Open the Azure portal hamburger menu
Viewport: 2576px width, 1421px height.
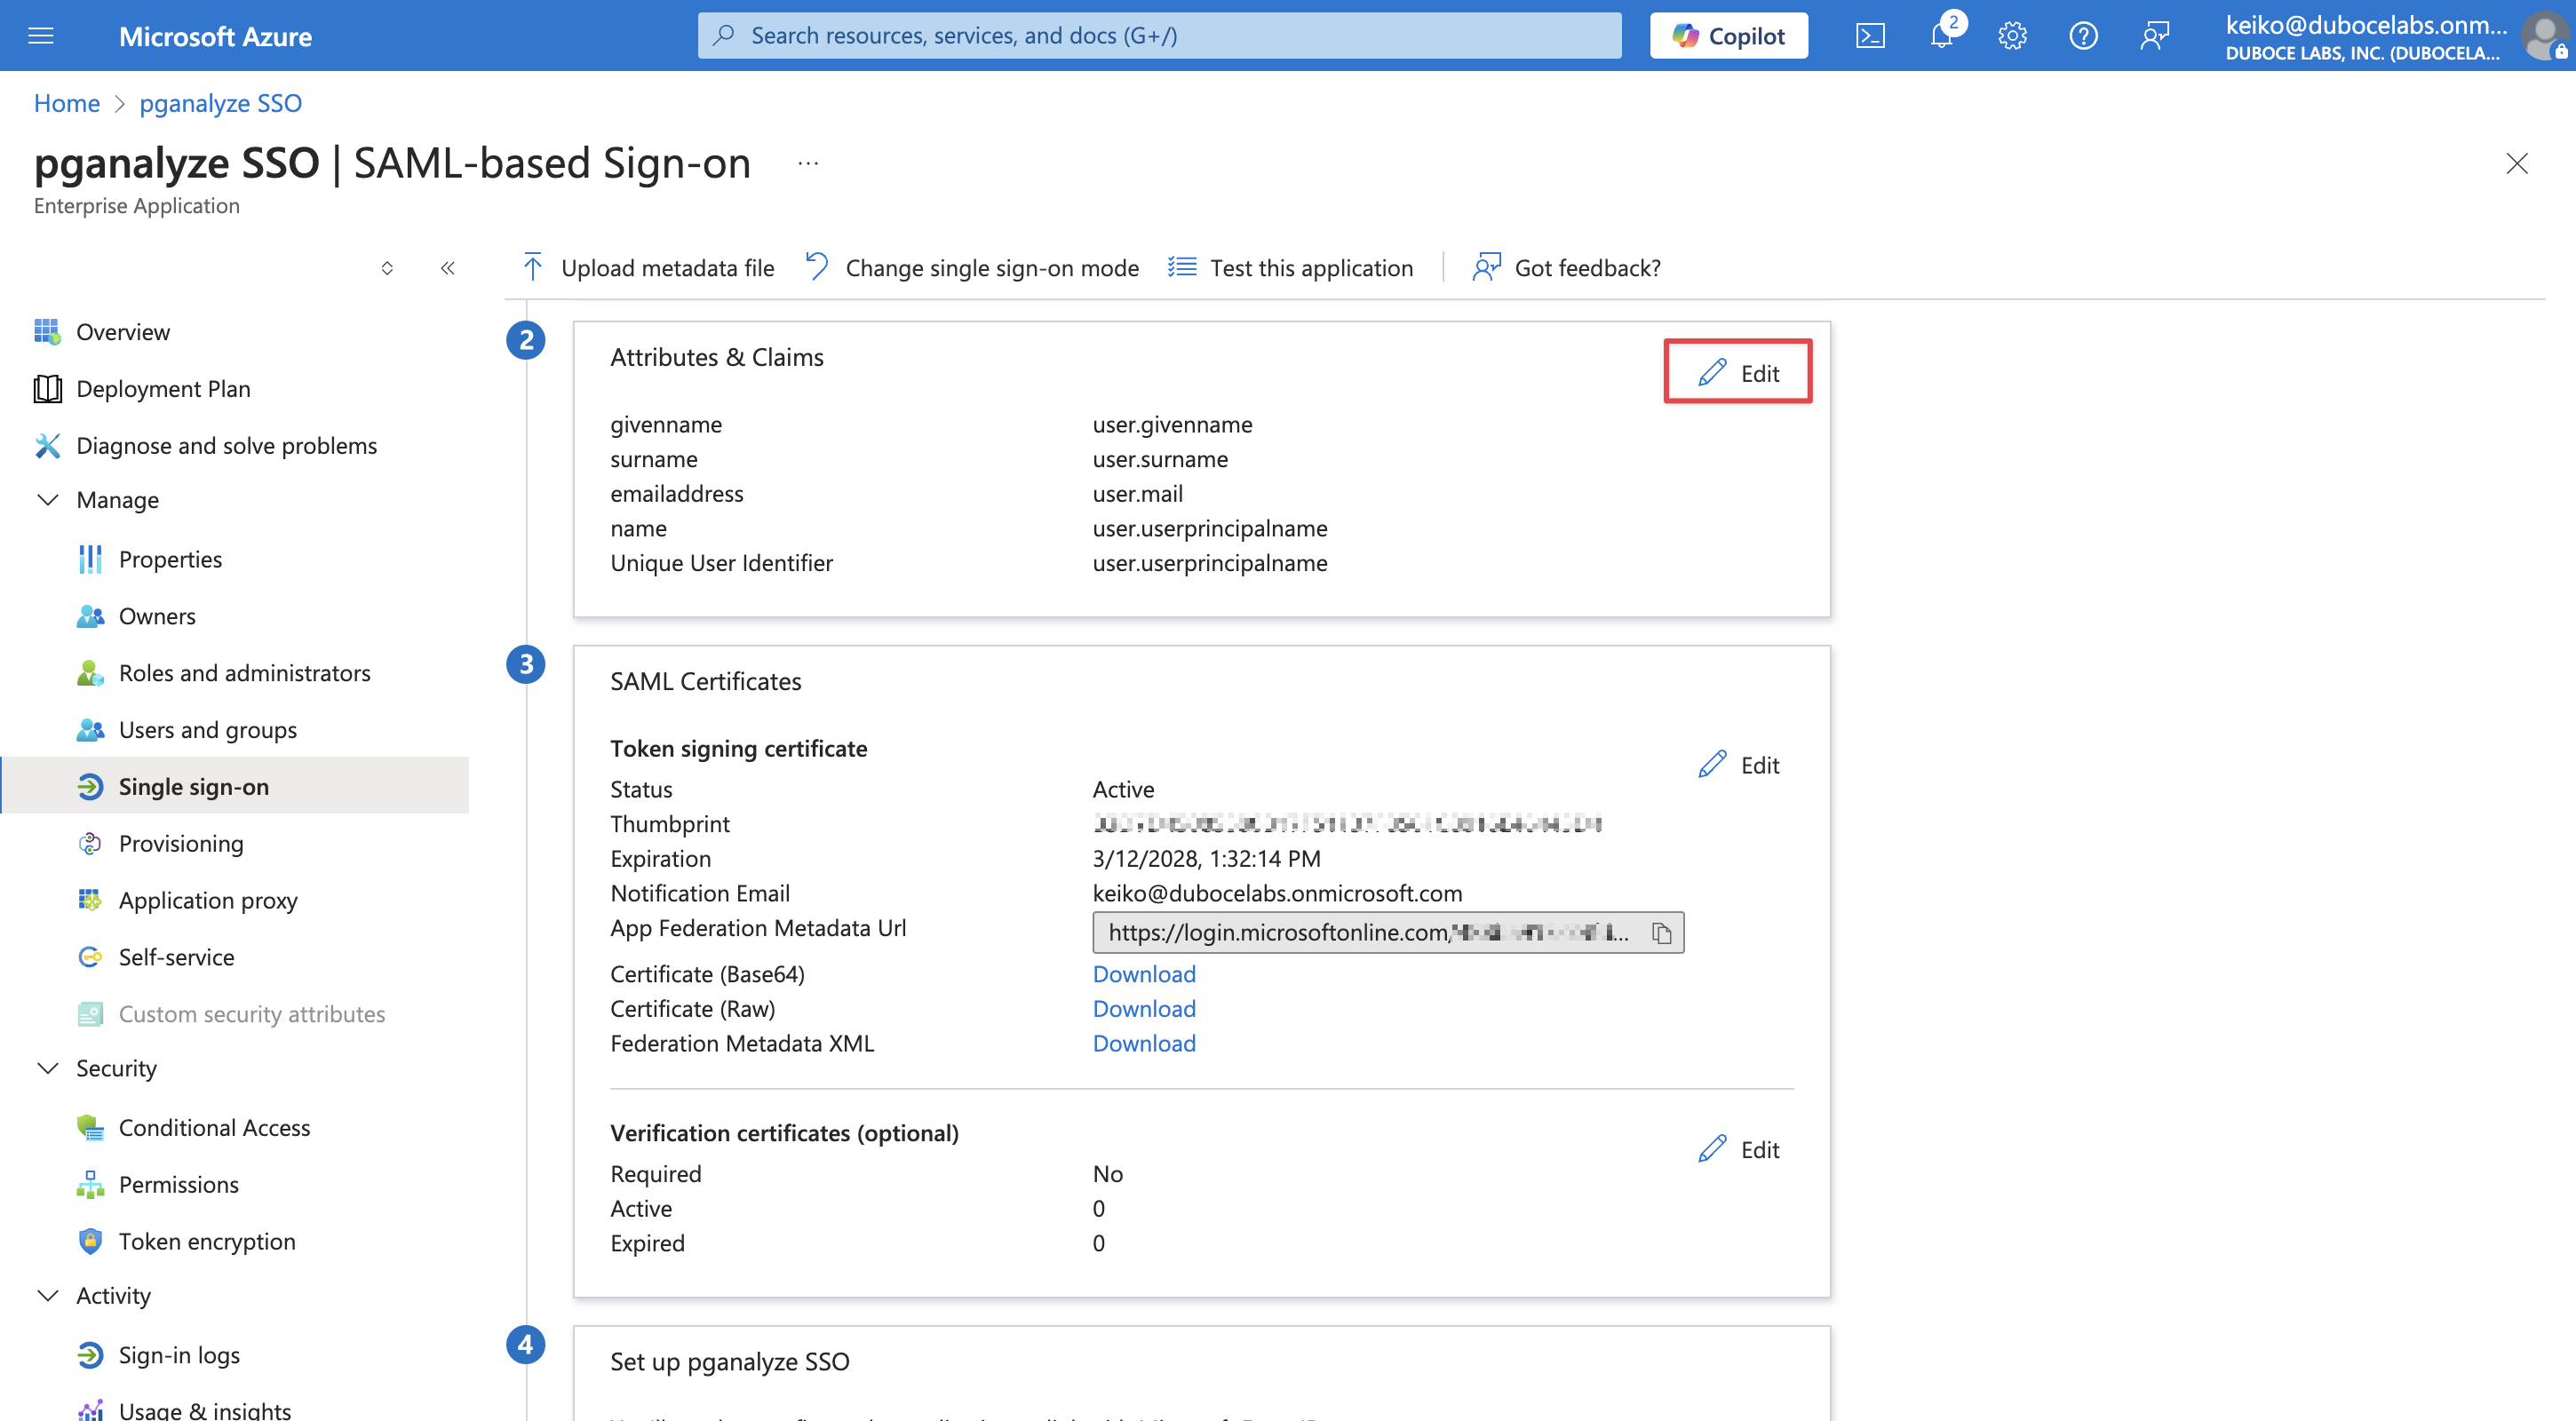point(41,36)
